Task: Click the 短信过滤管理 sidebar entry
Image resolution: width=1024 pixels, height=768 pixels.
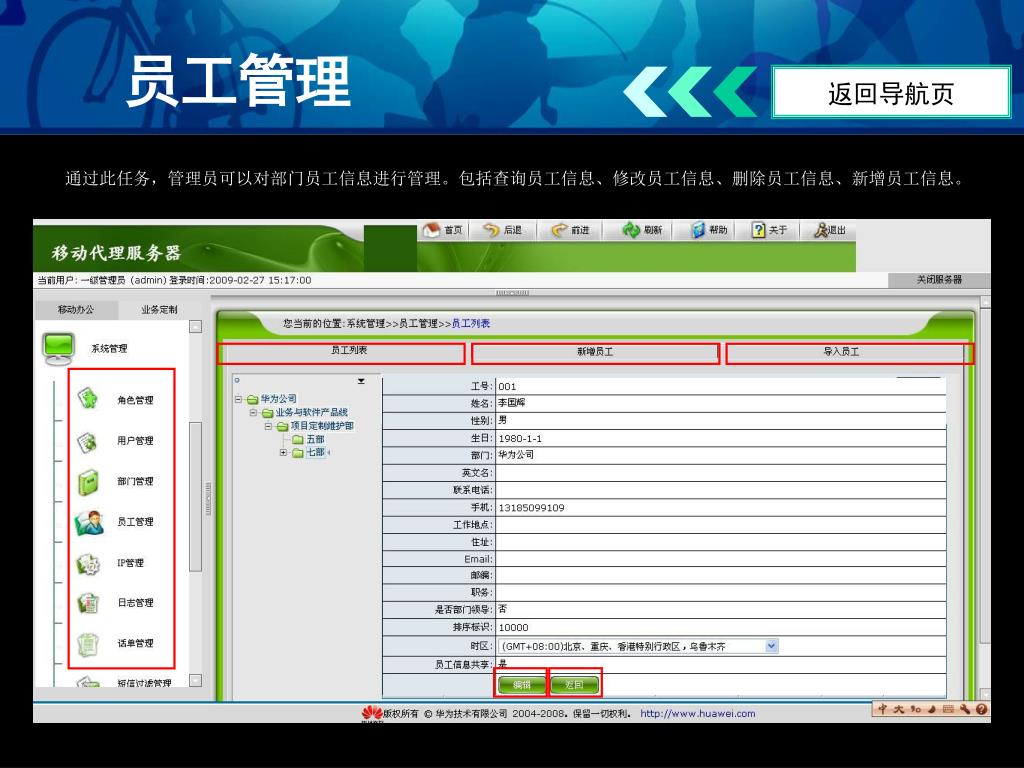Action: (144, 683)
